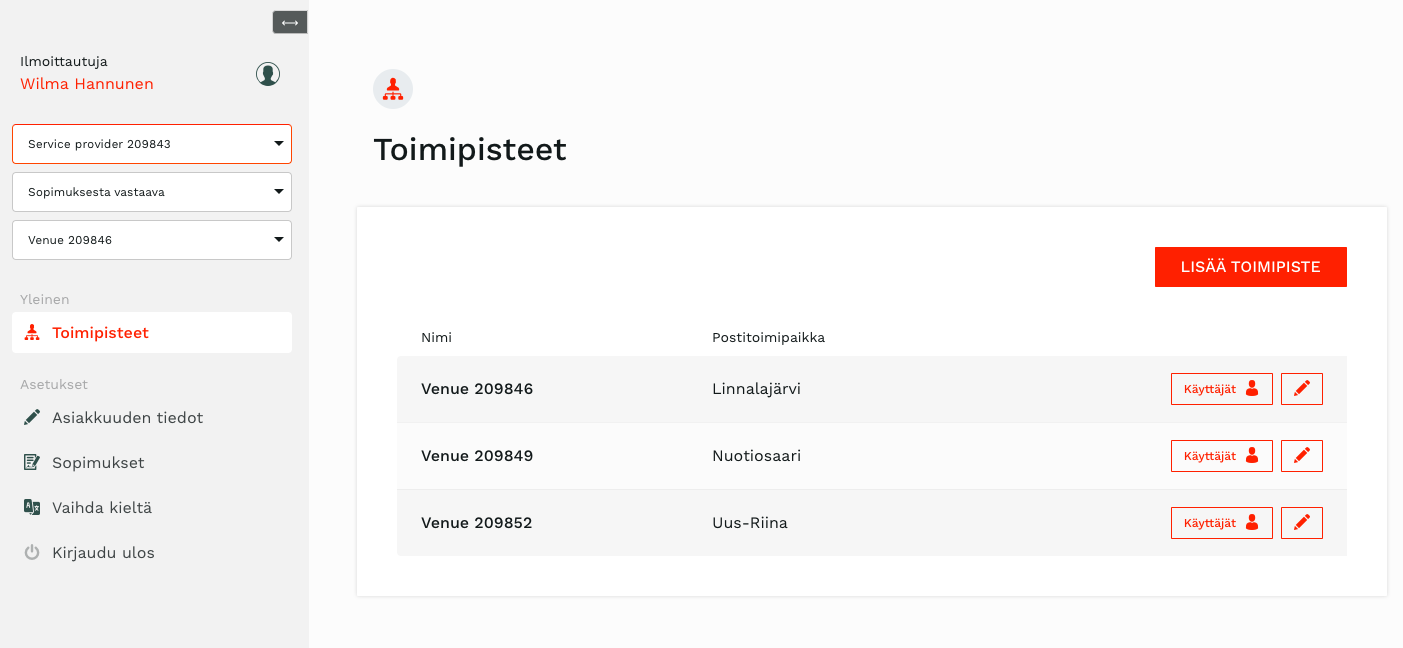1403x648 pixels.
Task: Open Käyttäjät for Venue 209852
Action: click(1222, 523)
